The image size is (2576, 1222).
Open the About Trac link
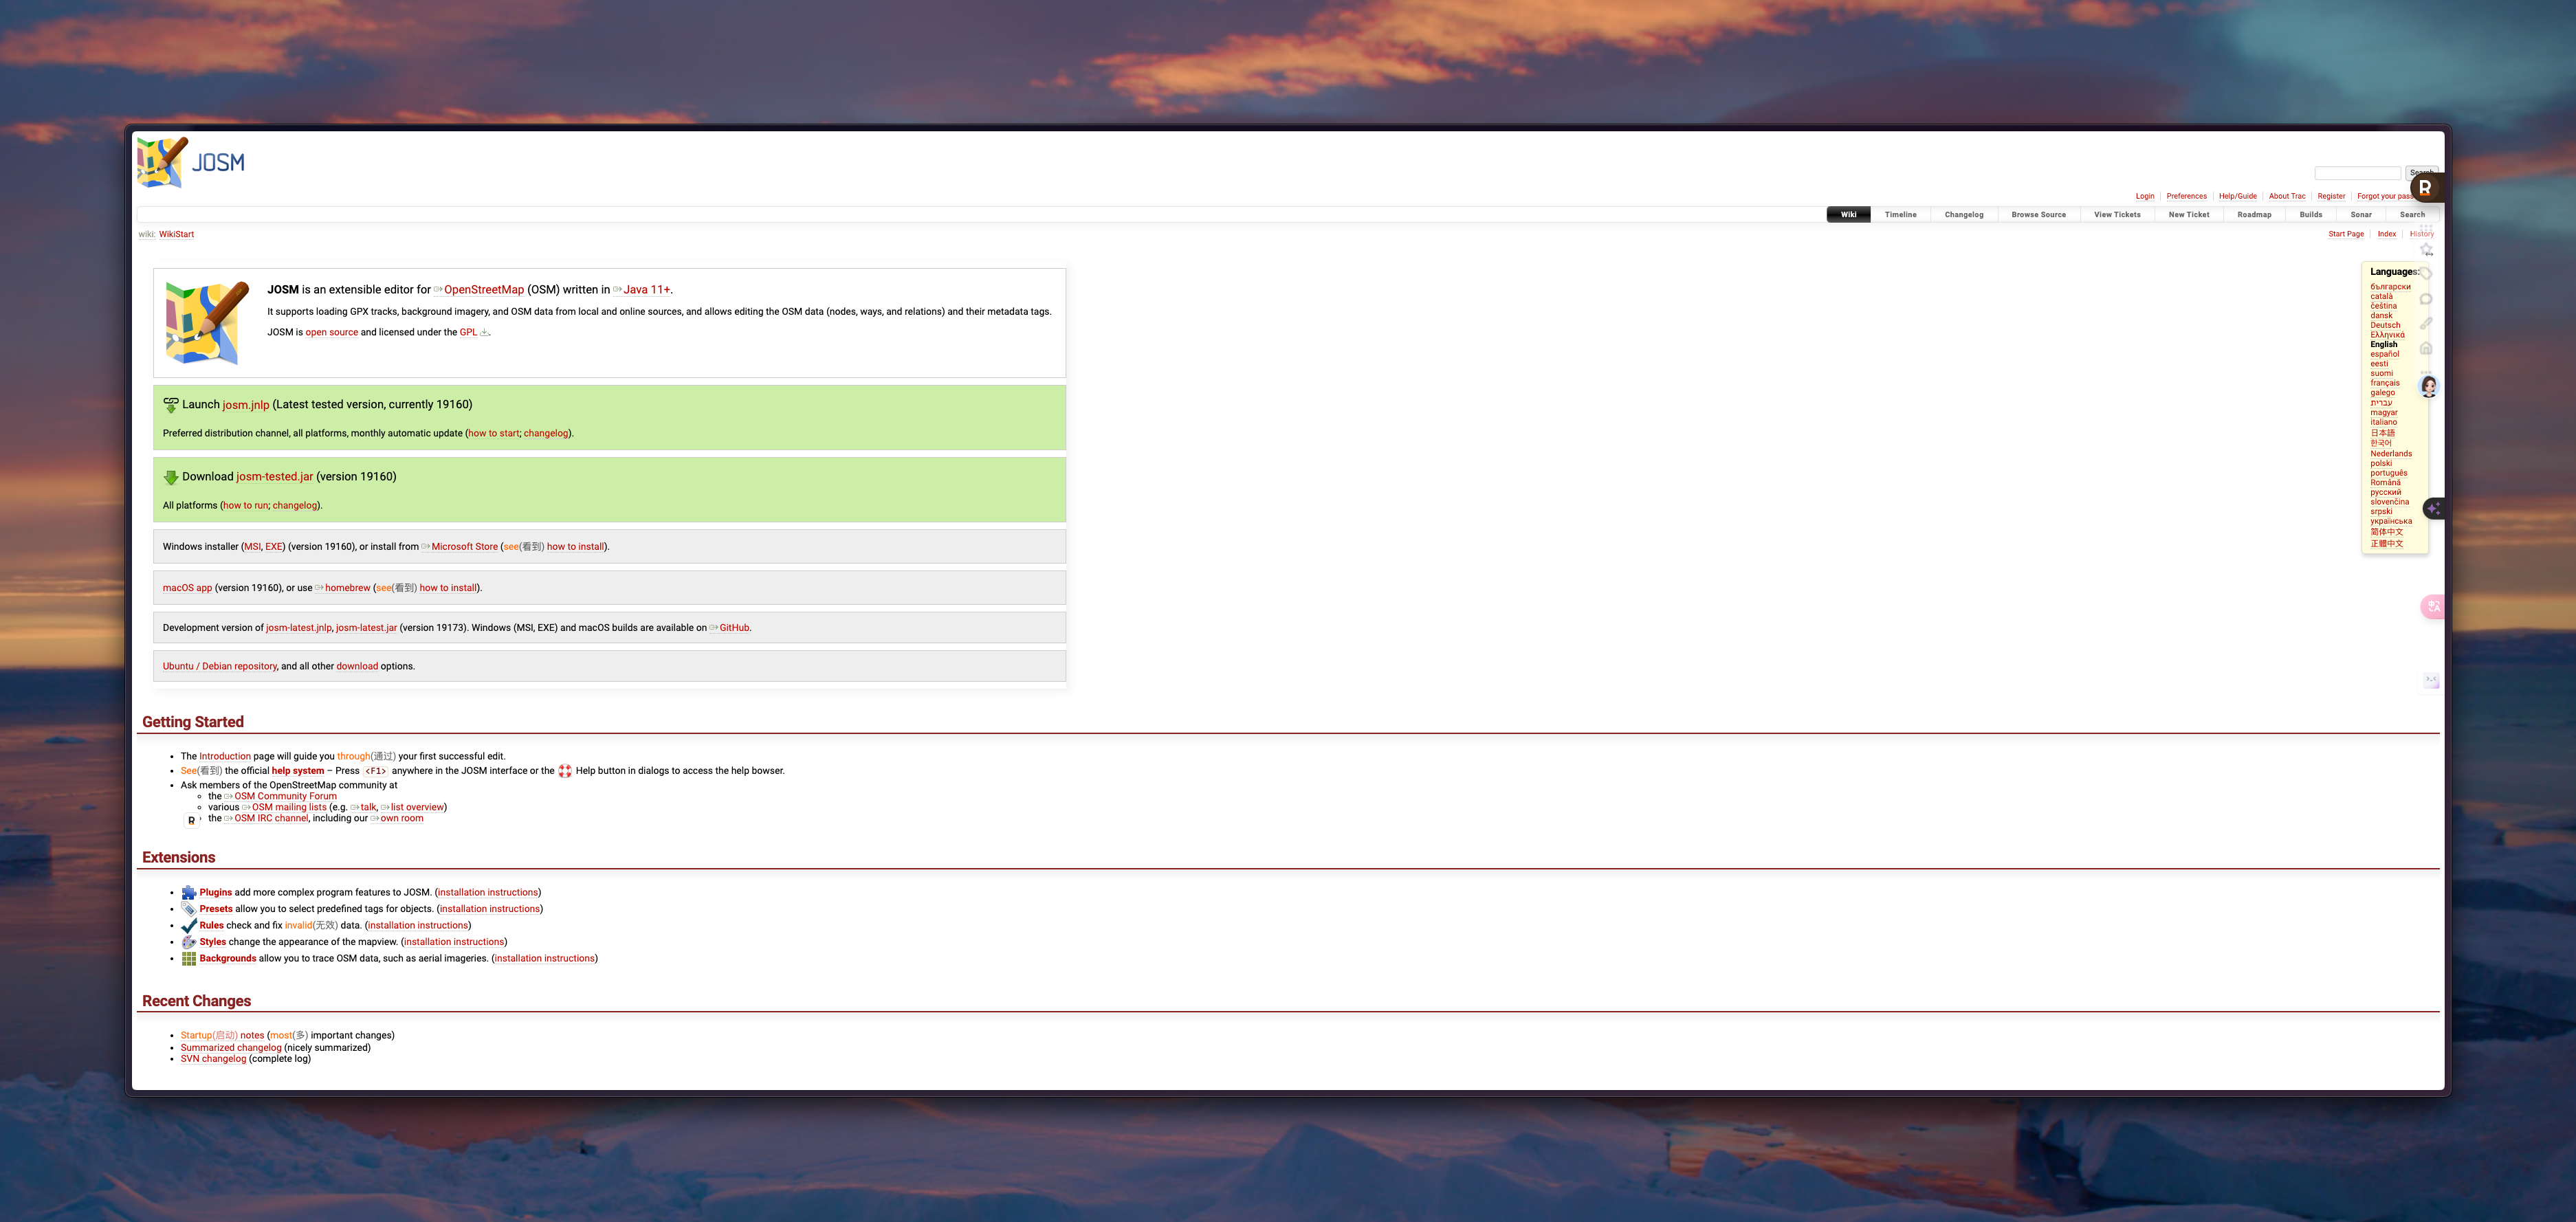tap(2287, 197)
